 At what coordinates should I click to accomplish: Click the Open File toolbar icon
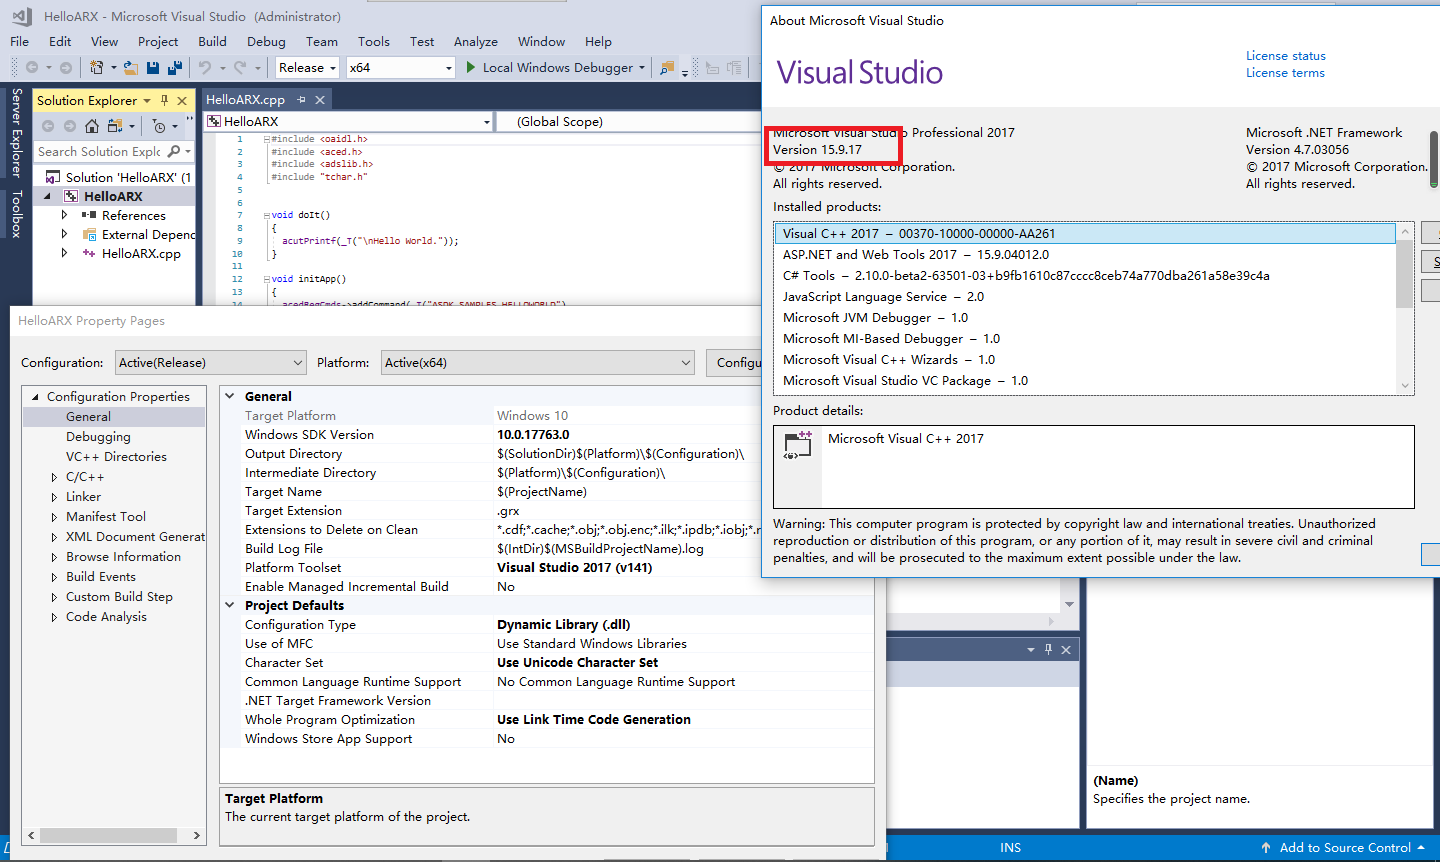(x=131, y=68)
